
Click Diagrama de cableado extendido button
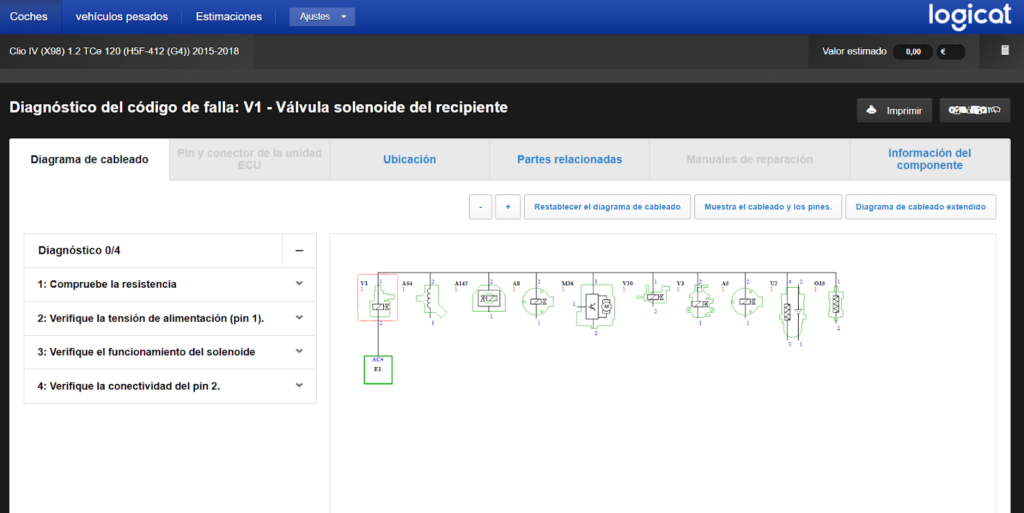coord(921,207)
